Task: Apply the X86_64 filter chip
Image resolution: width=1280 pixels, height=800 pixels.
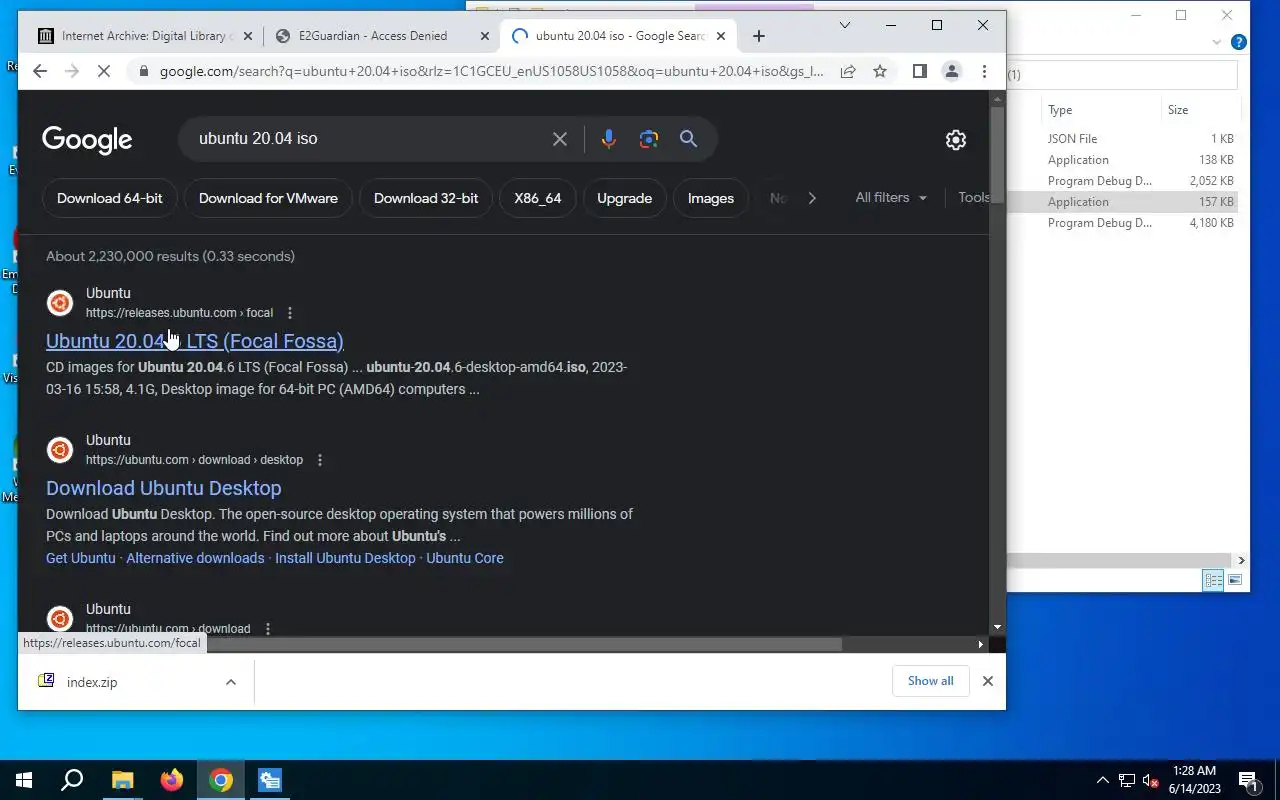Action: point(538,198)
